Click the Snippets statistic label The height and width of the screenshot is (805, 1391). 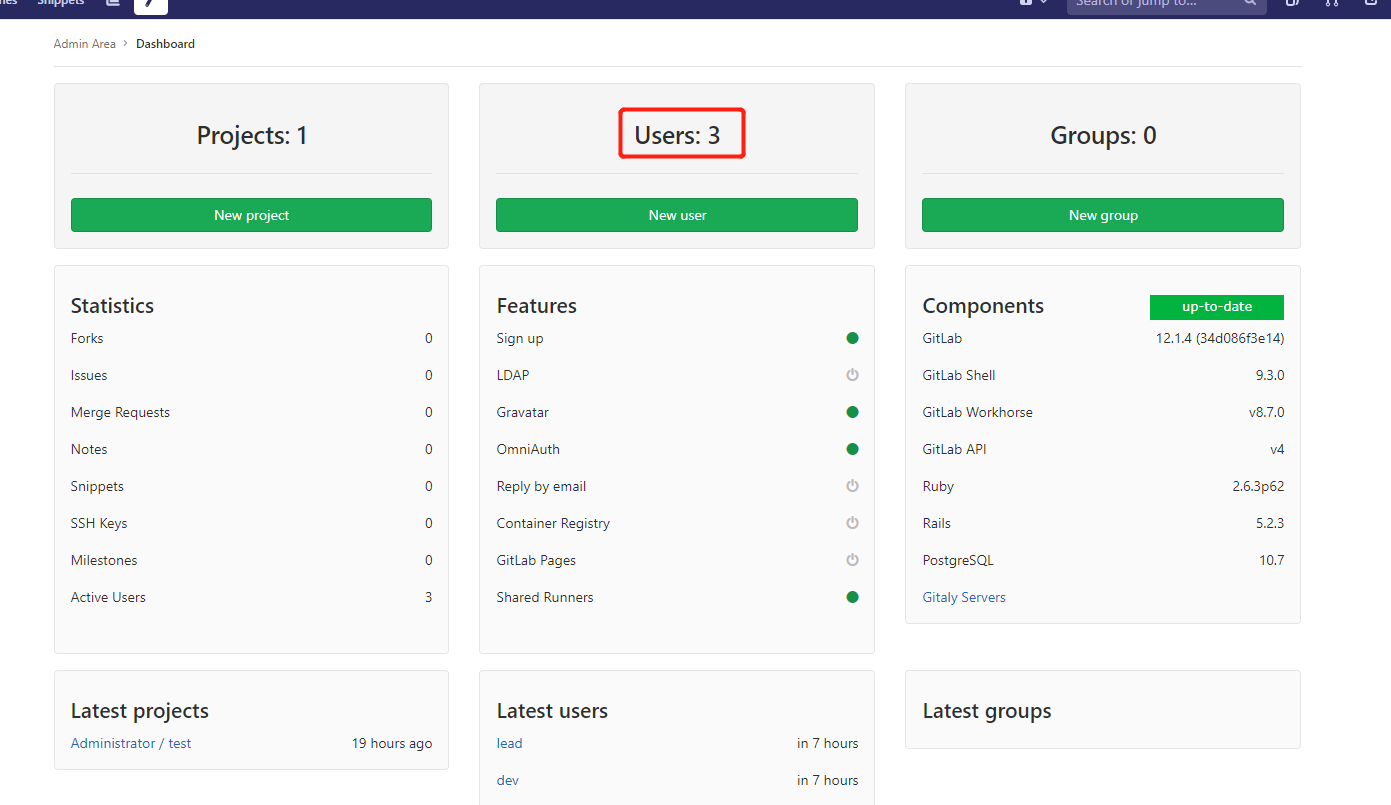click(x=97, y=486)
